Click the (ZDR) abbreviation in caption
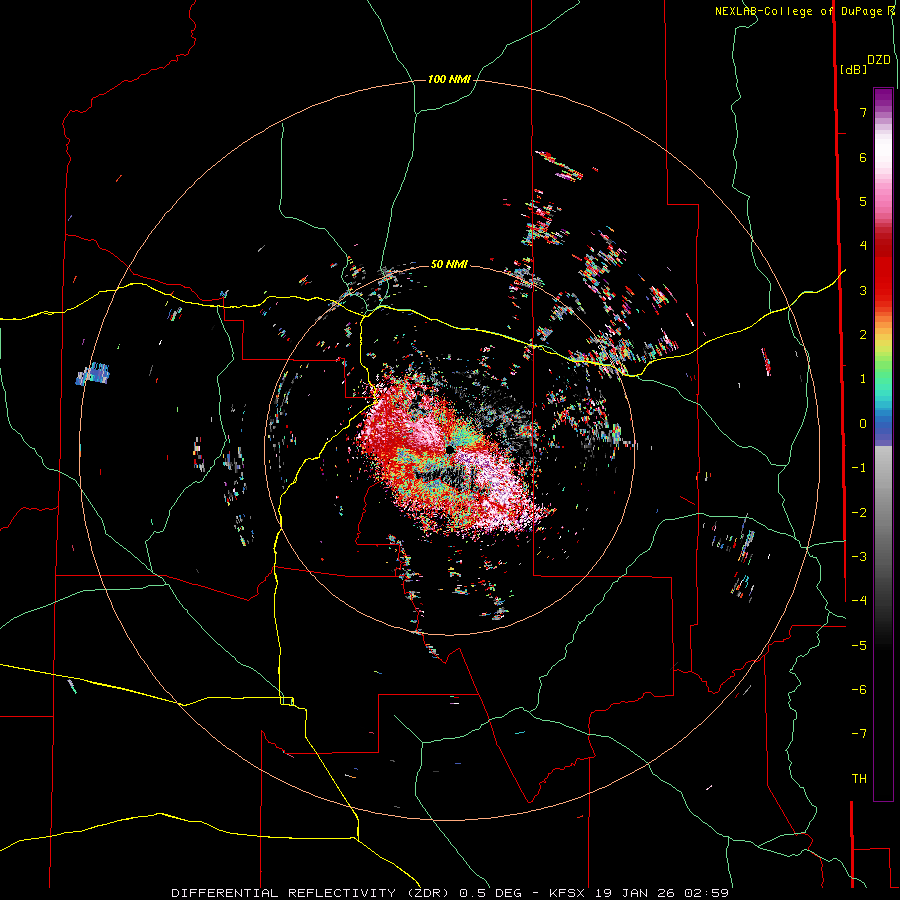 tap(430, 893)
